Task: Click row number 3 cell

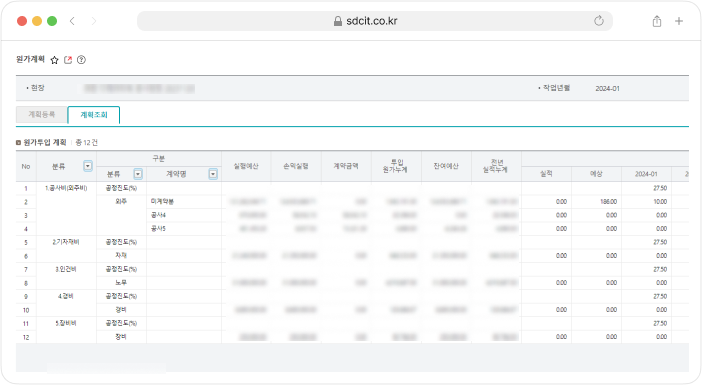Action: pyautogui.click(x=26, y=215)
